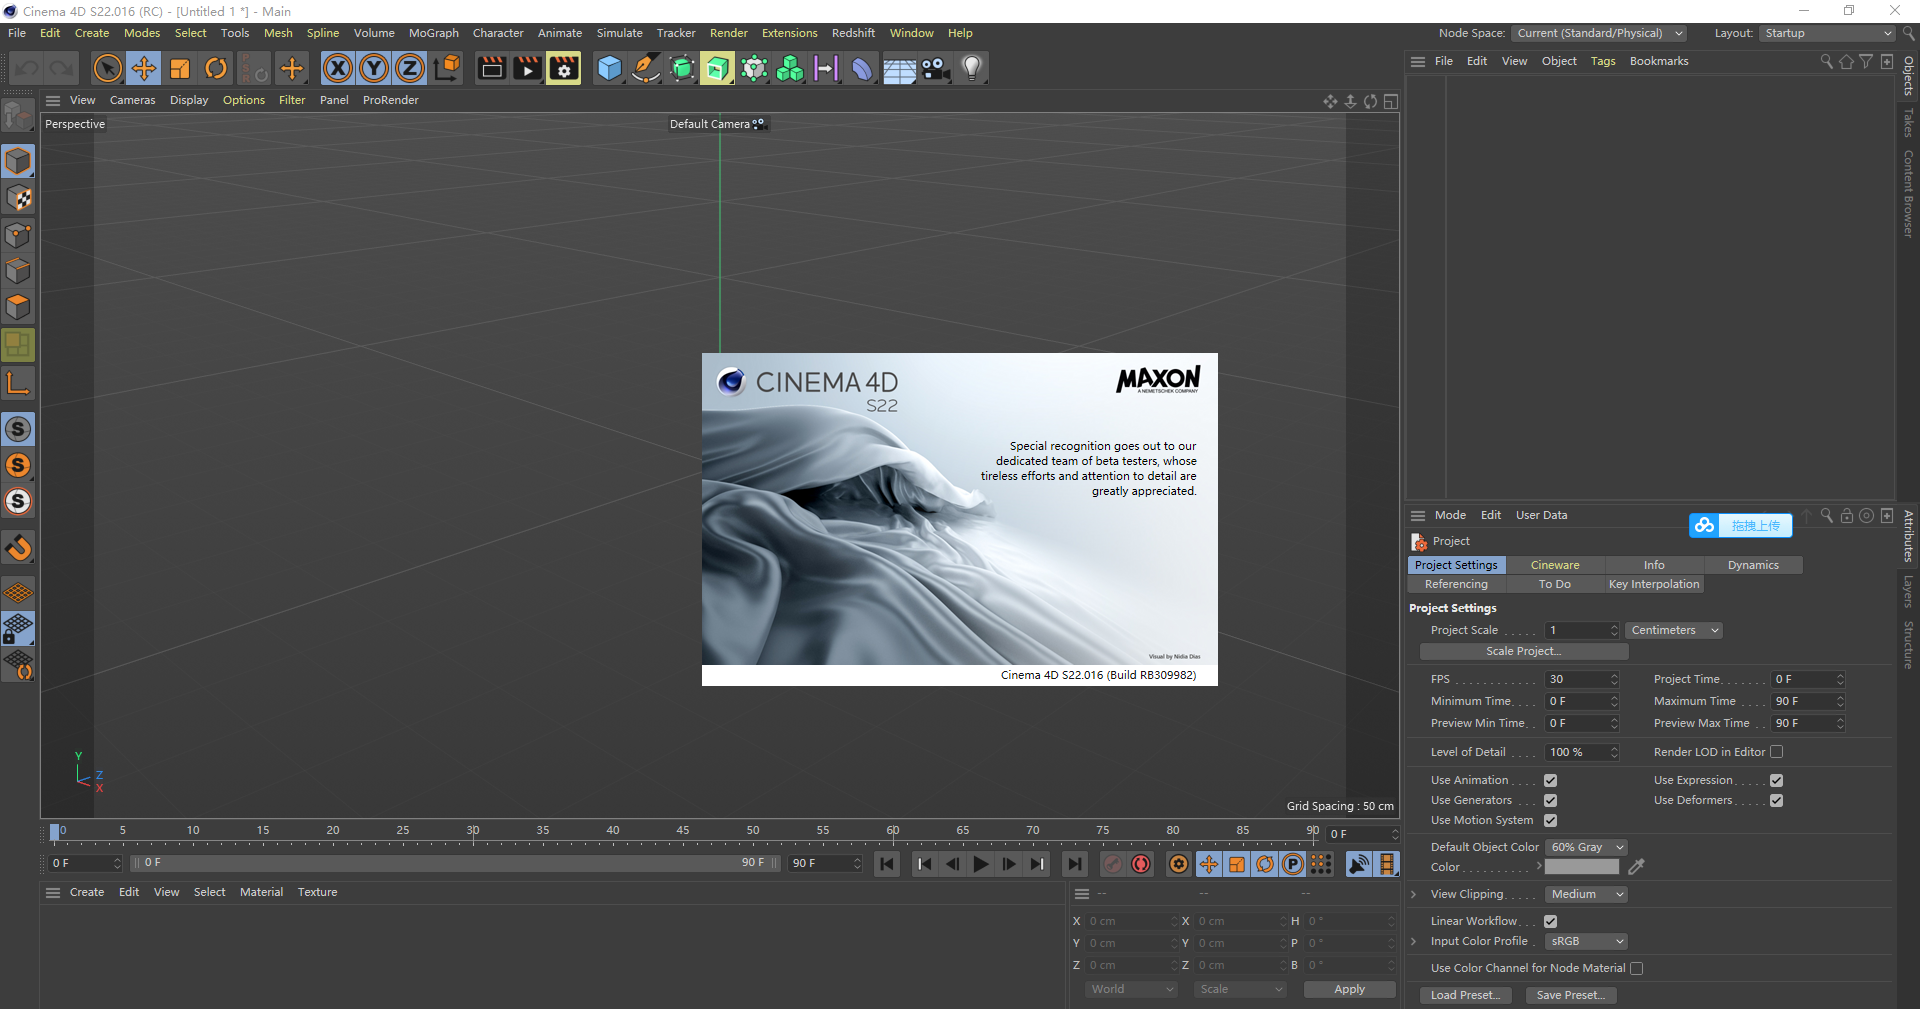Add a Camera object
This screenshot has height=1009, width=1920.
[936, 68]
